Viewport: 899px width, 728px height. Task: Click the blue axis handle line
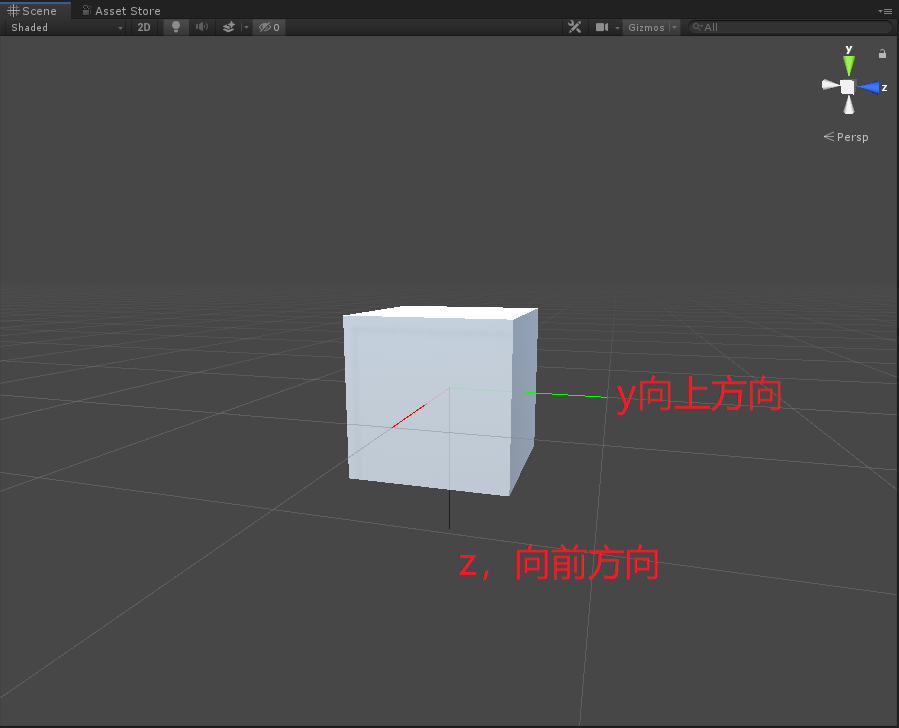[450, 509]
